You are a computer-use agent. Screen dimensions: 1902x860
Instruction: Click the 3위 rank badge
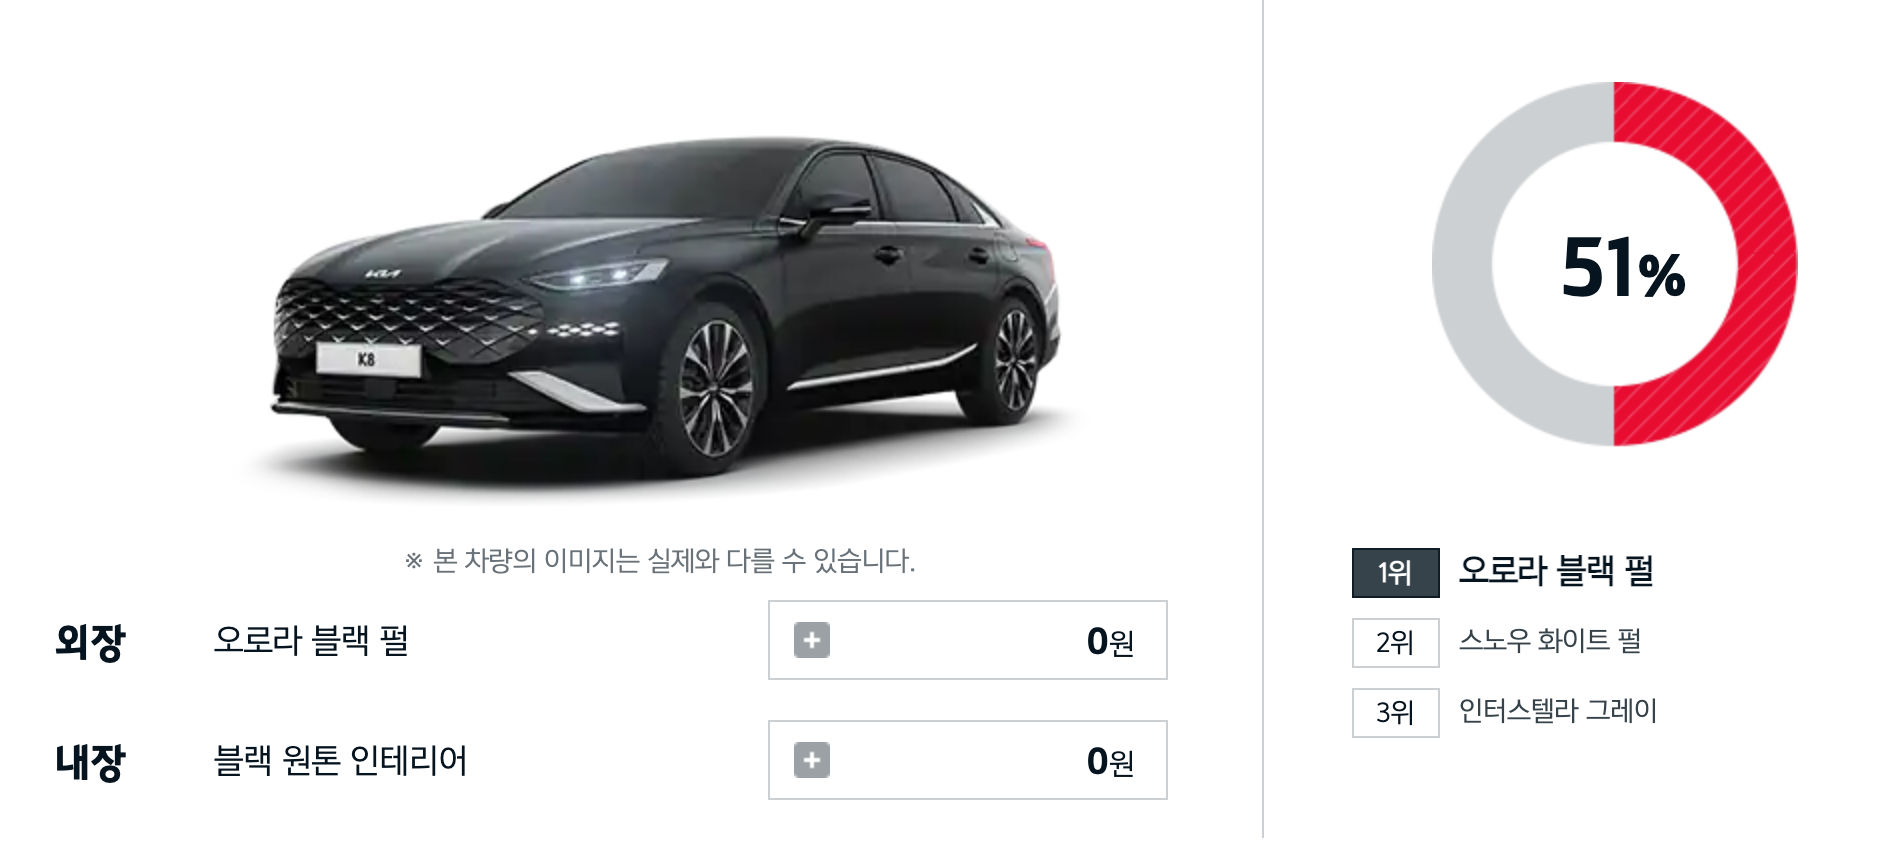(1395, 712)
